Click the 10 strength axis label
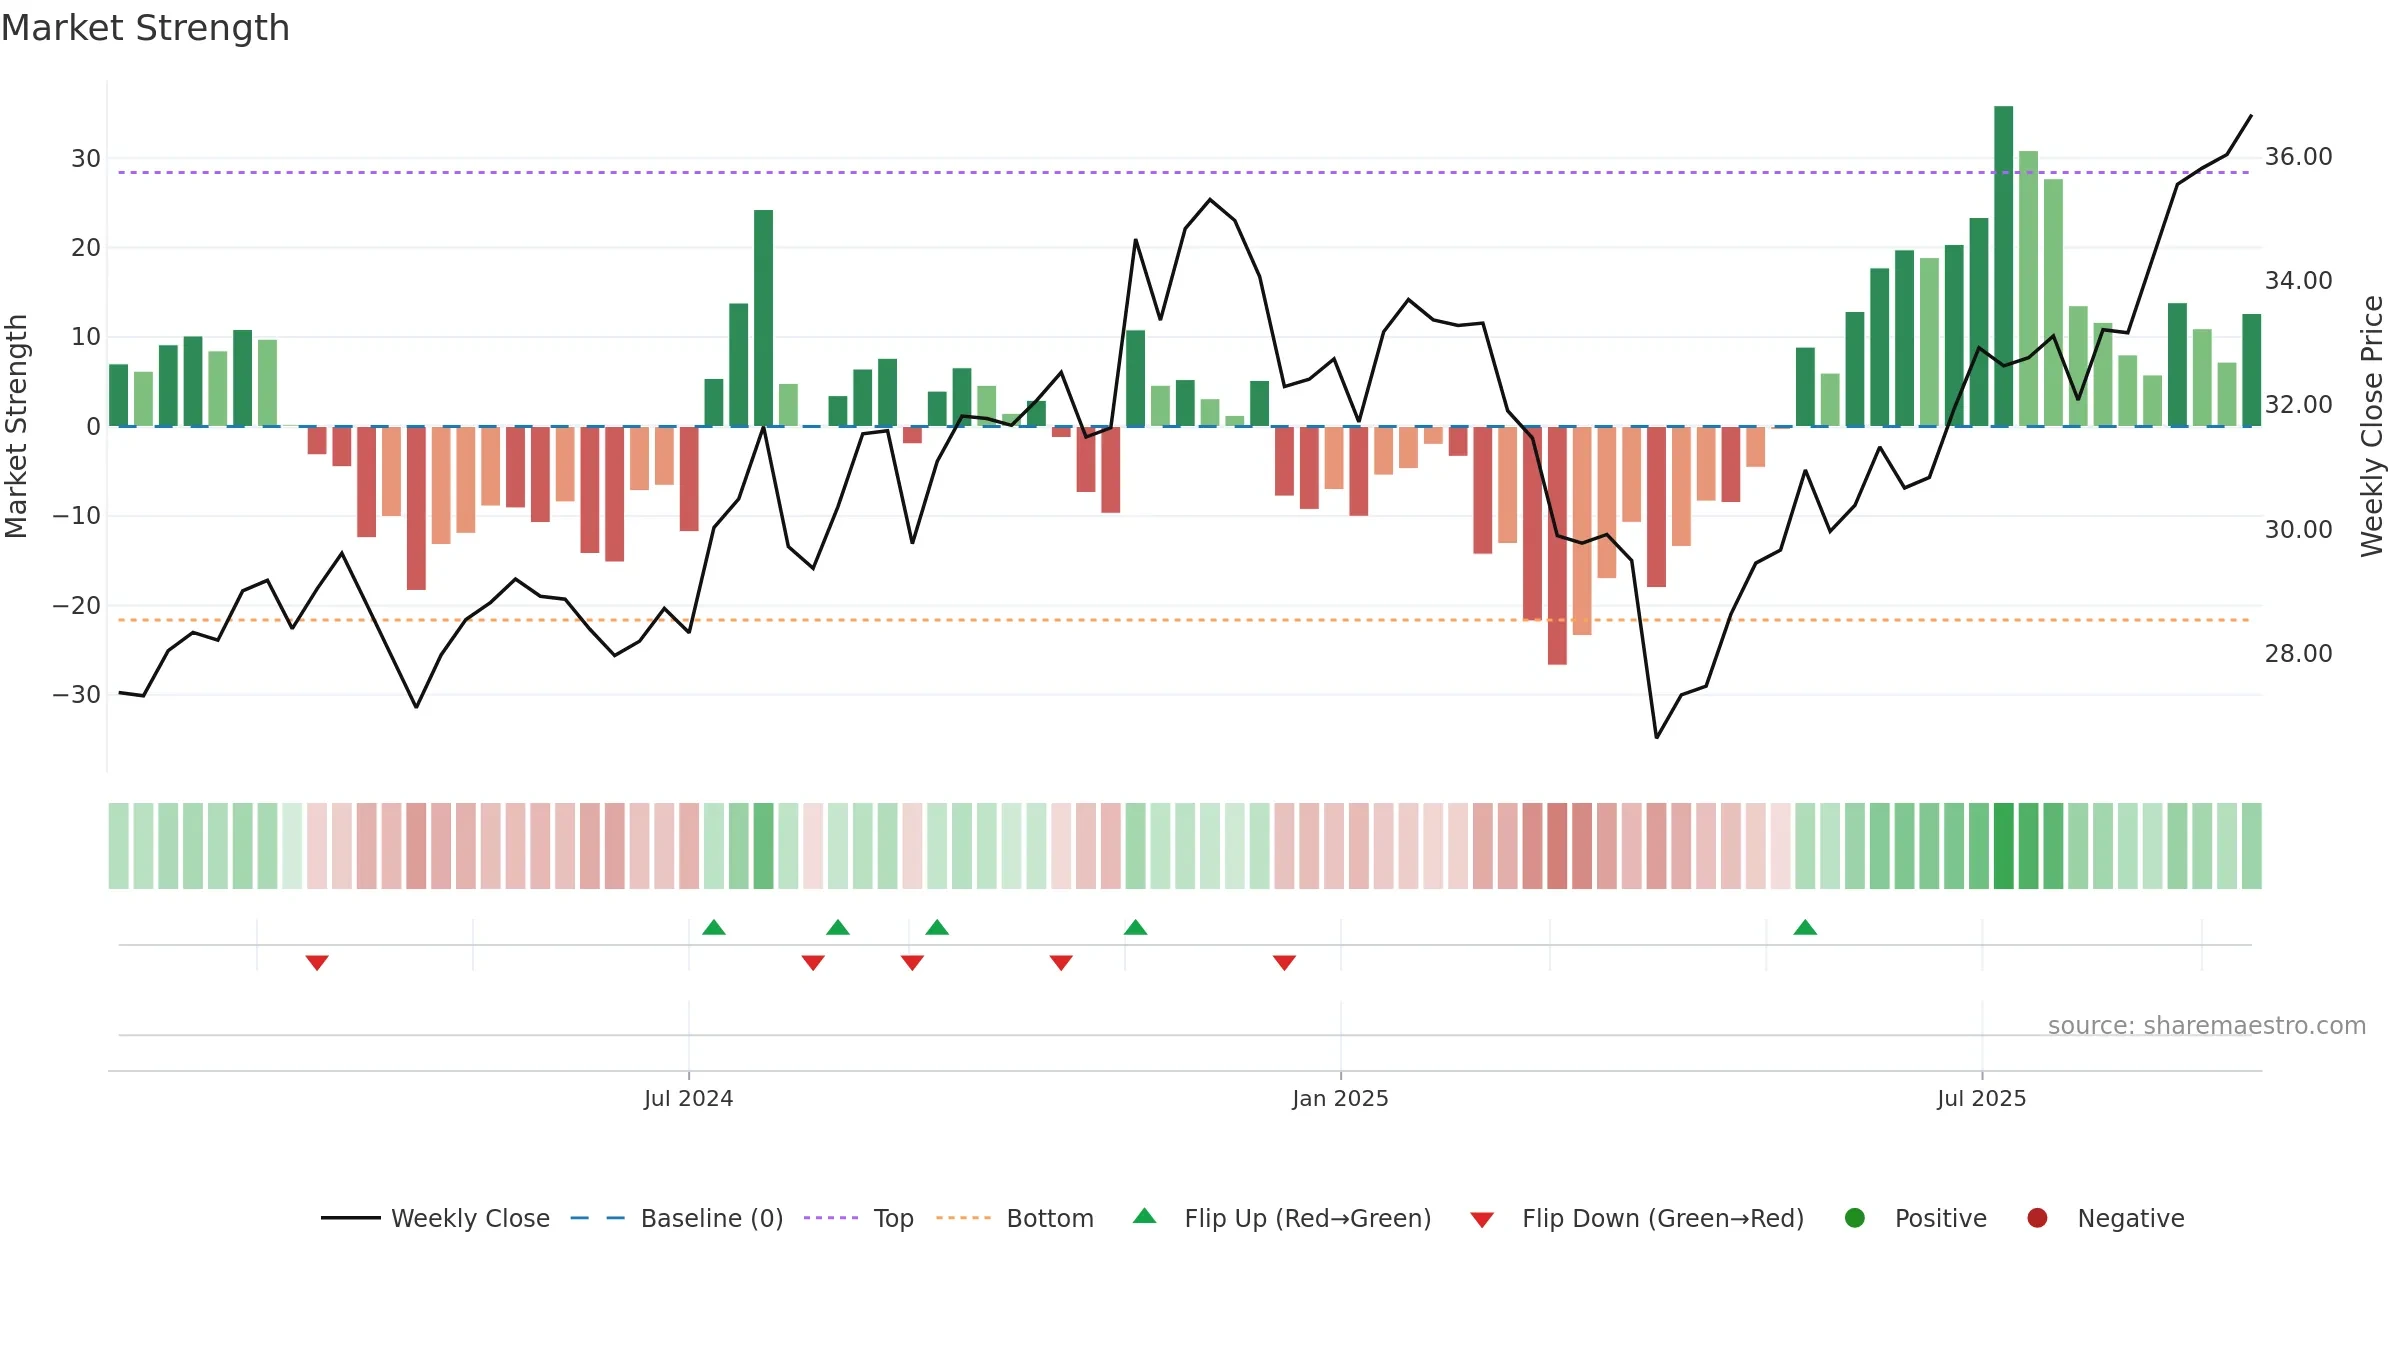Viewport: 2400px width, 1350px height. click(x=86, y=337)
